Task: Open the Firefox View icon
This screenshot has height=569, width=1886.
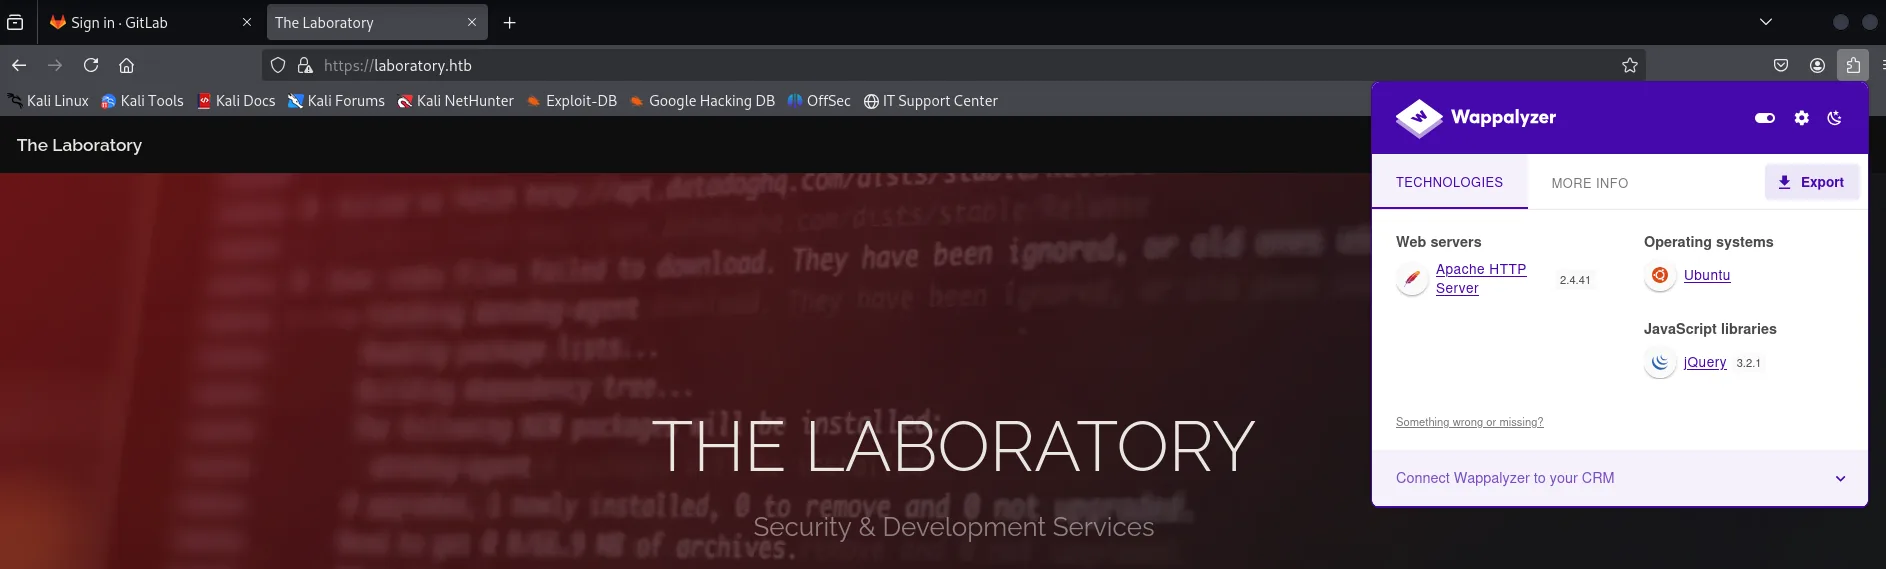Action: 15,22
